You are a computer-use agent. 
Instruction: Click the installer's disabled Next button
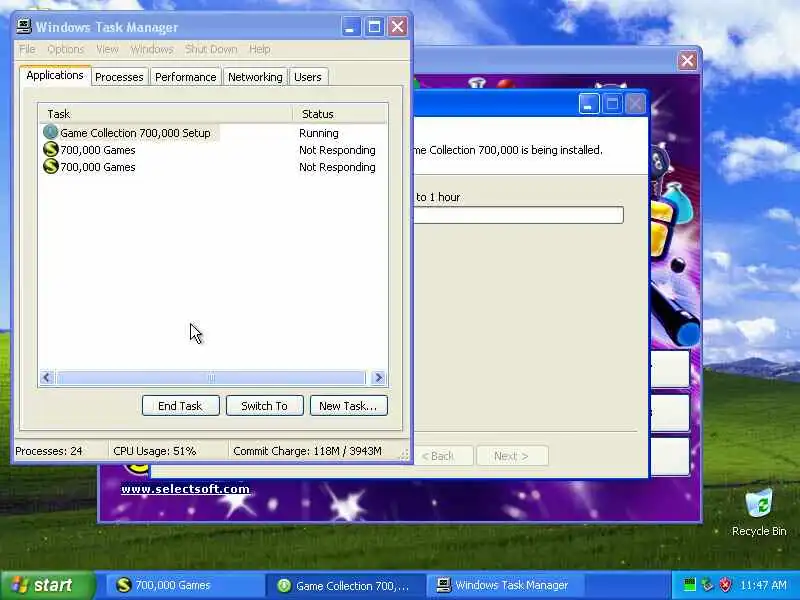(512, 456)
